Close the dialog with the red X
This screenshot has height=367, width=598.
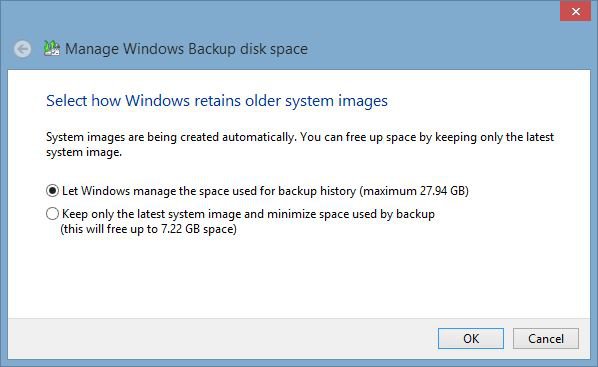coord(575,11)
